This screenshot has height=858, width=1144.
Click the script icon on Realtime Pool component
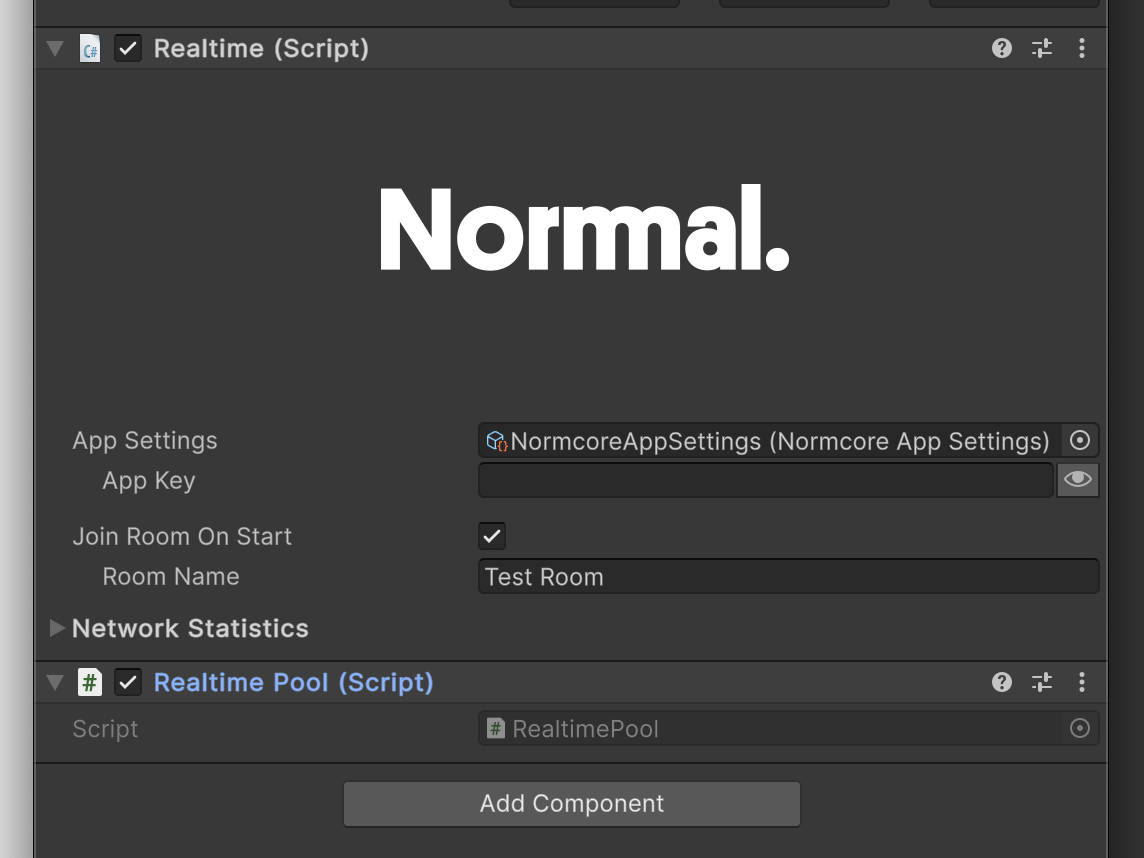point(90,682)
